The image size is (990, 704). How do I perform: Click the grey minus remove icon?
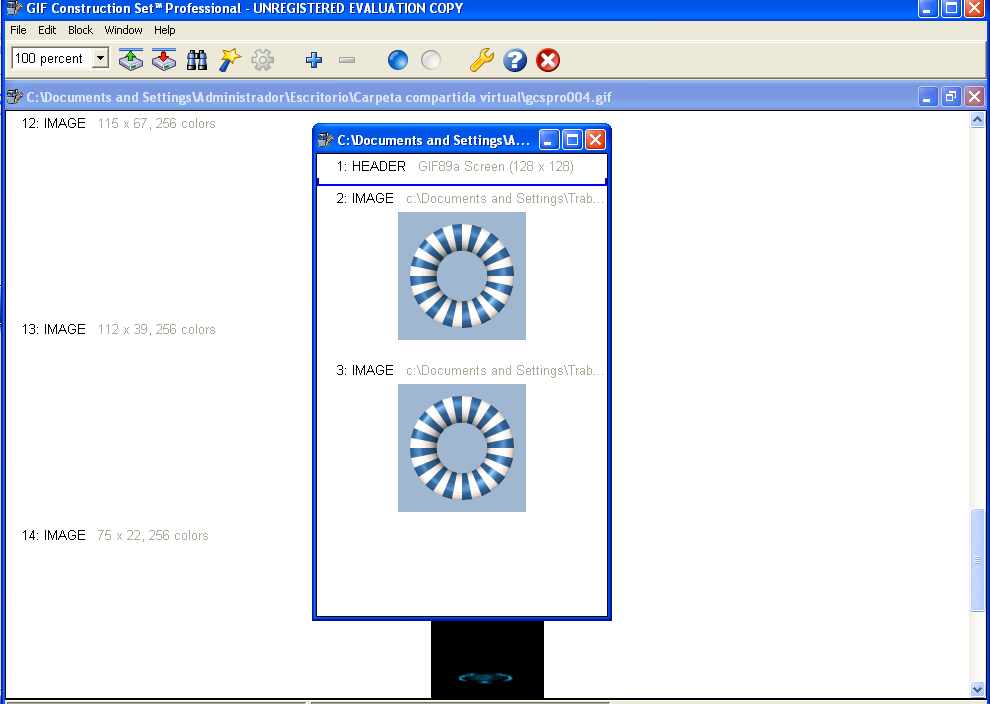coord(347,60)
